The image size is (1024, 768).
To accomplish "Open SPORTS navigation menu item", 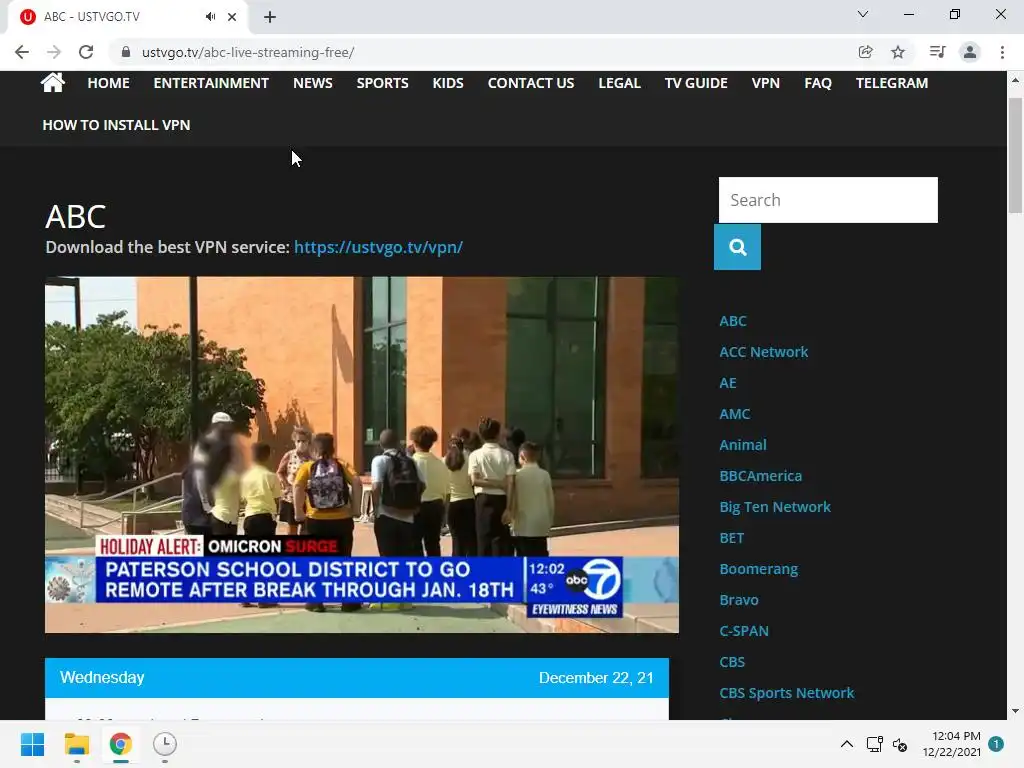I will pyautogui.click(x=383, y=83).
